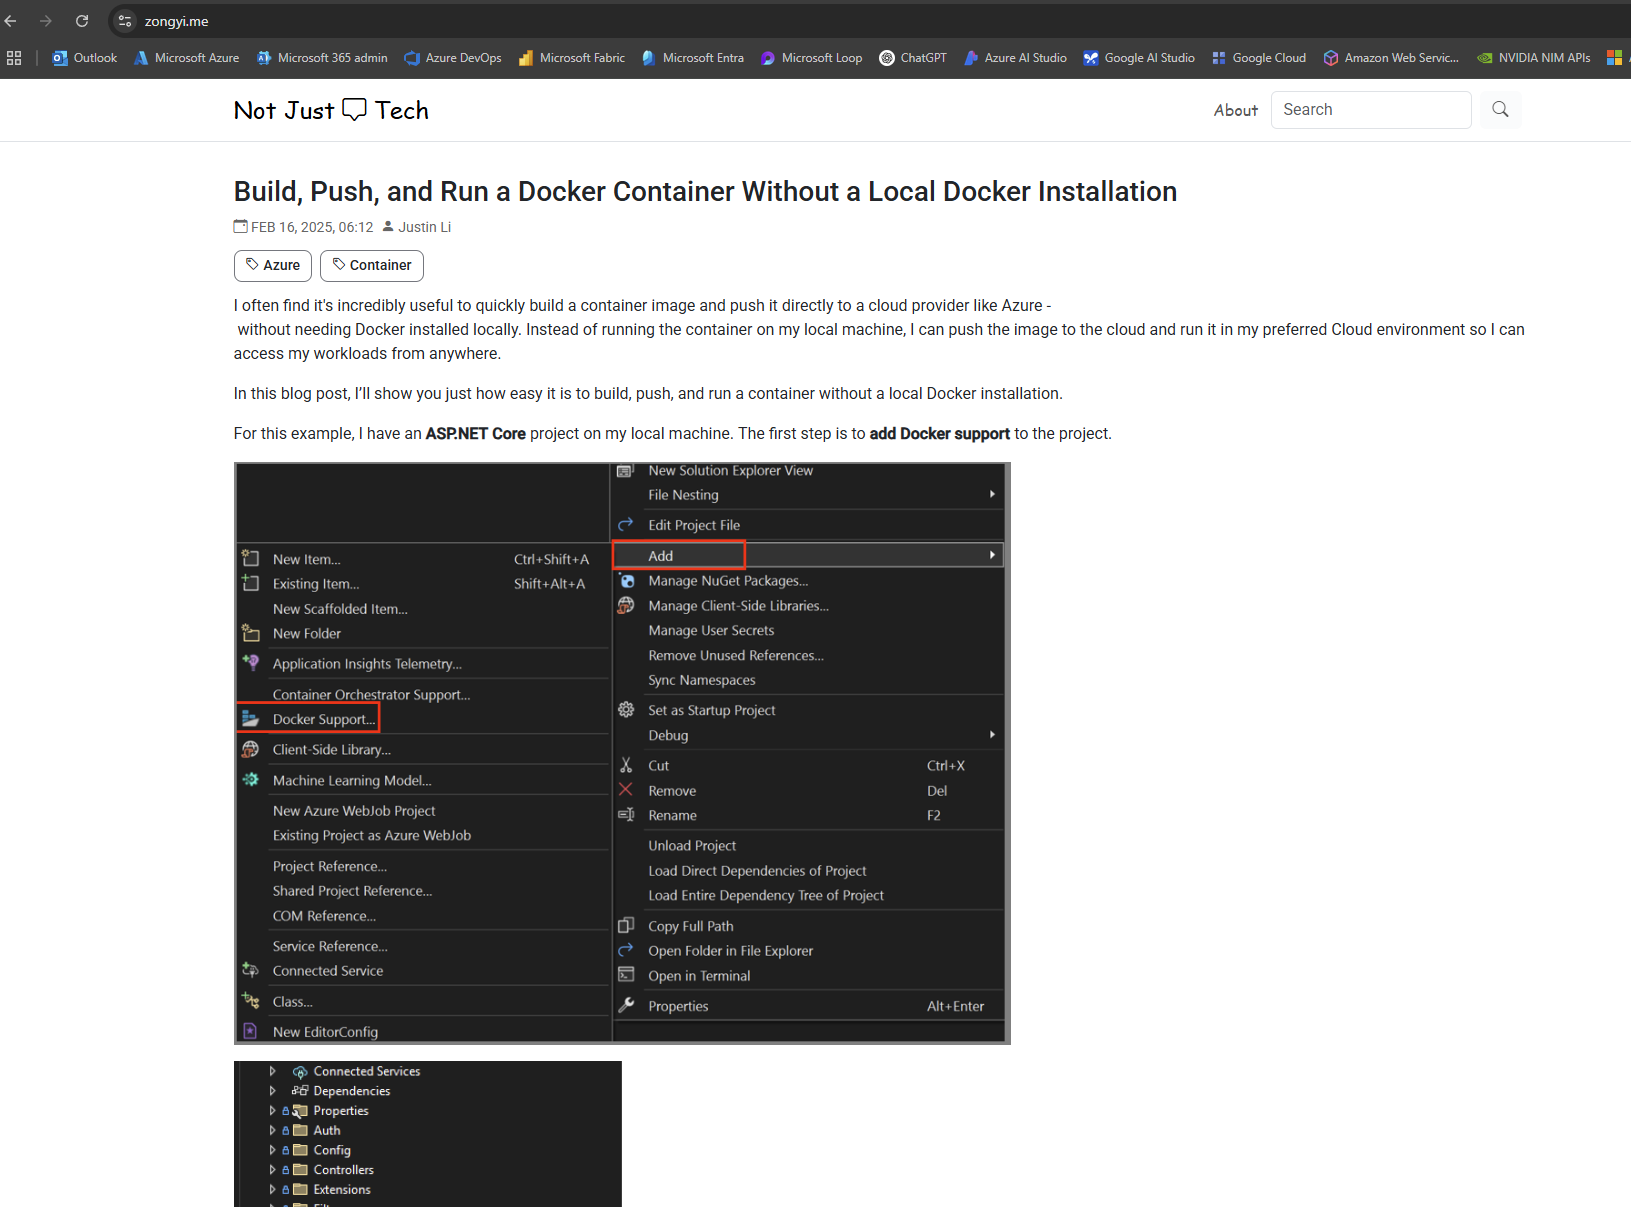The width and height of the screenshot is (1631, 1207).
Task: Click author name Justin Li
Action: 424,227
